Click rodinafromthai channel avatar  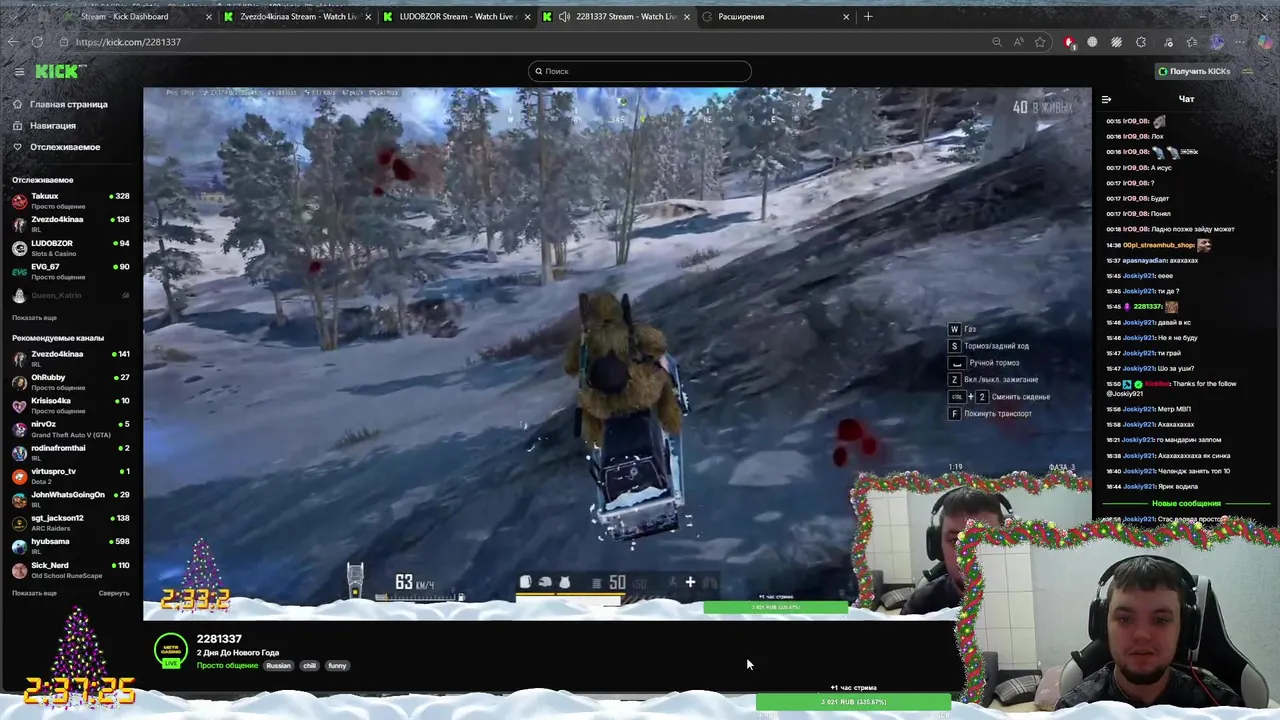coord(19,452)
